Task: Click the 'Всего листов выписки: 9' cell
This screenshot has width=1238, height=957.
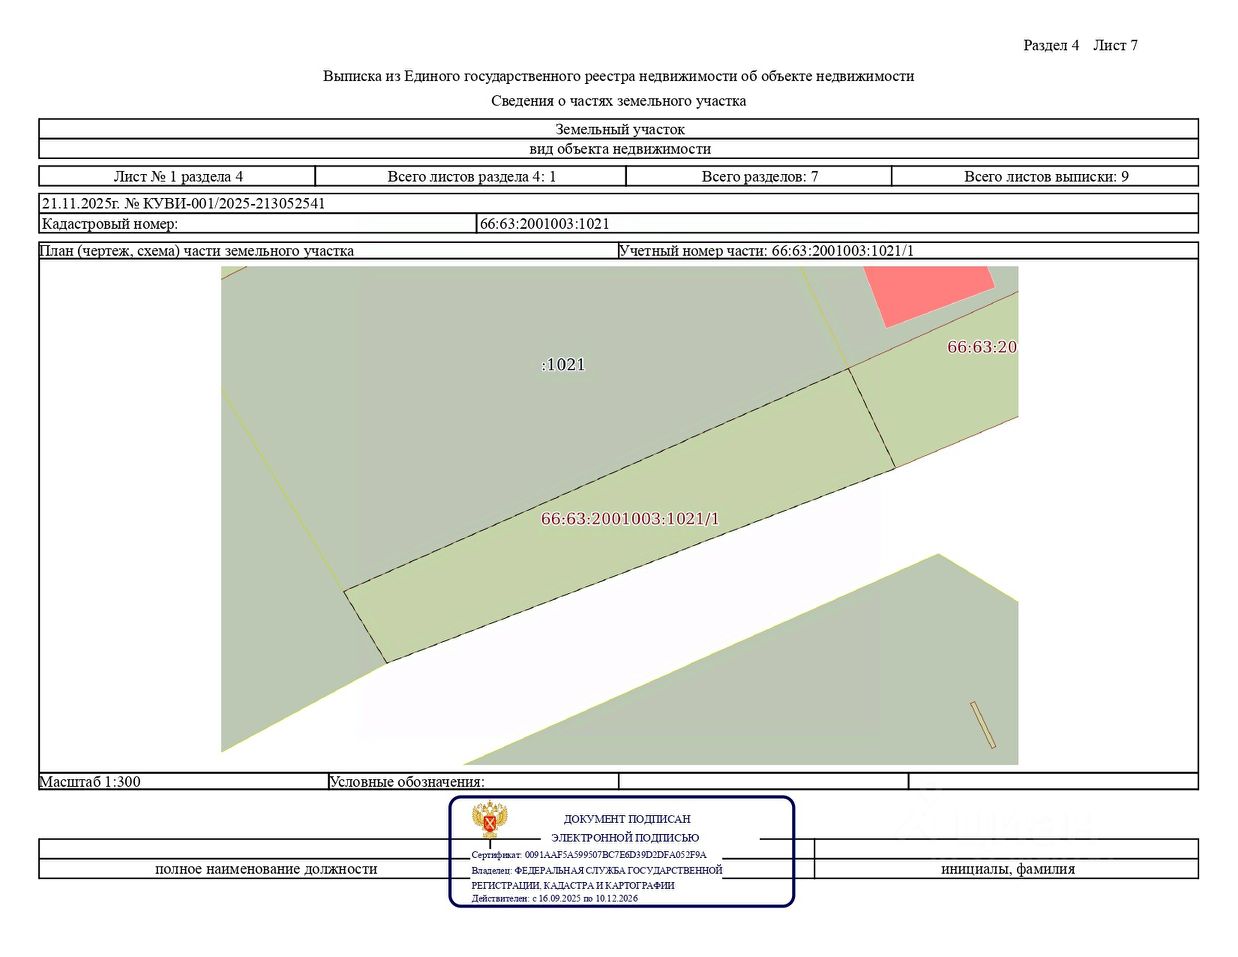Action: pyautogui.click(x=1045, y=177)
